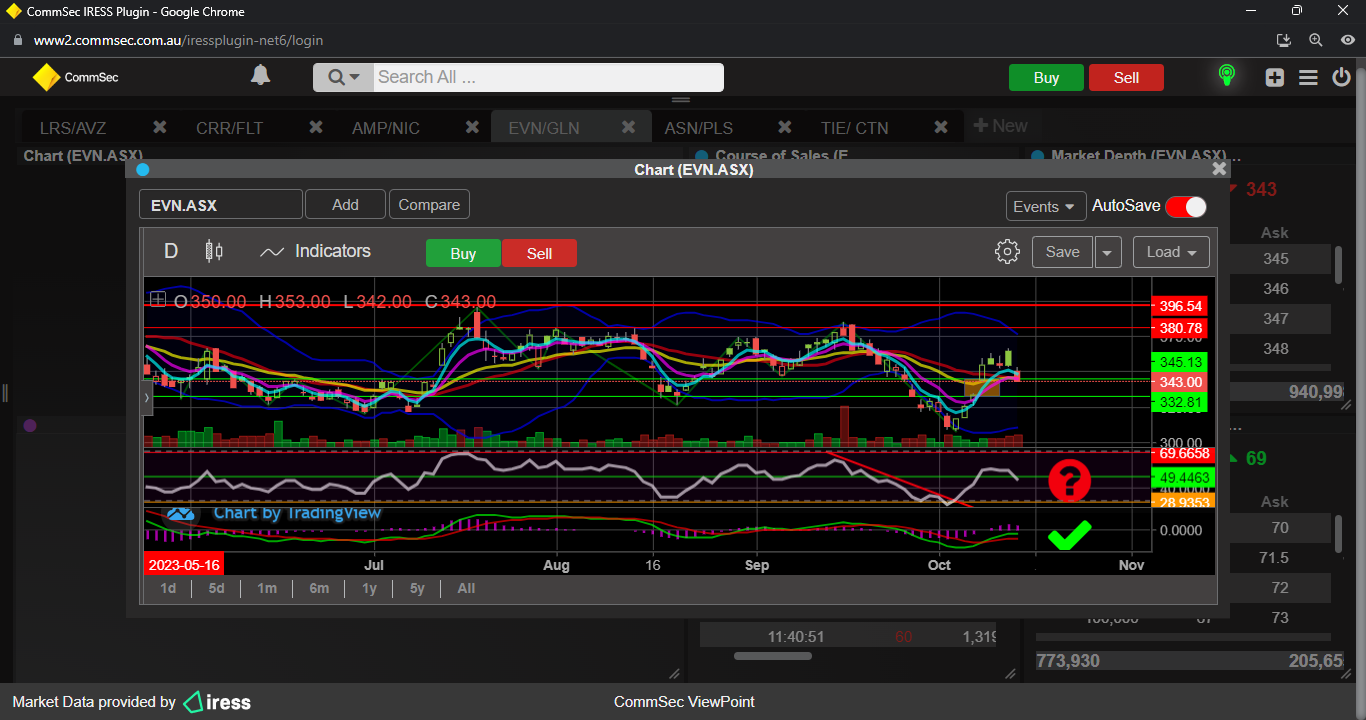Click the power logout icon
Image resolution: width=1366 pixels, height=720 pixels.
point(1342,77)
